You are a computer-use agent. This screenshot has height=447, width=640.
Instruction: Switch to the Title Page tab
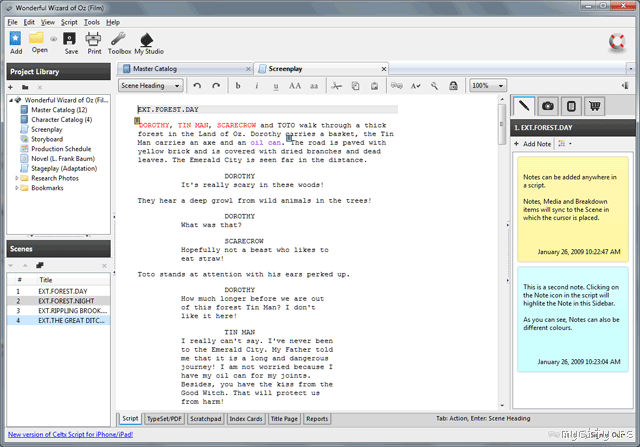tap(284, 419)
